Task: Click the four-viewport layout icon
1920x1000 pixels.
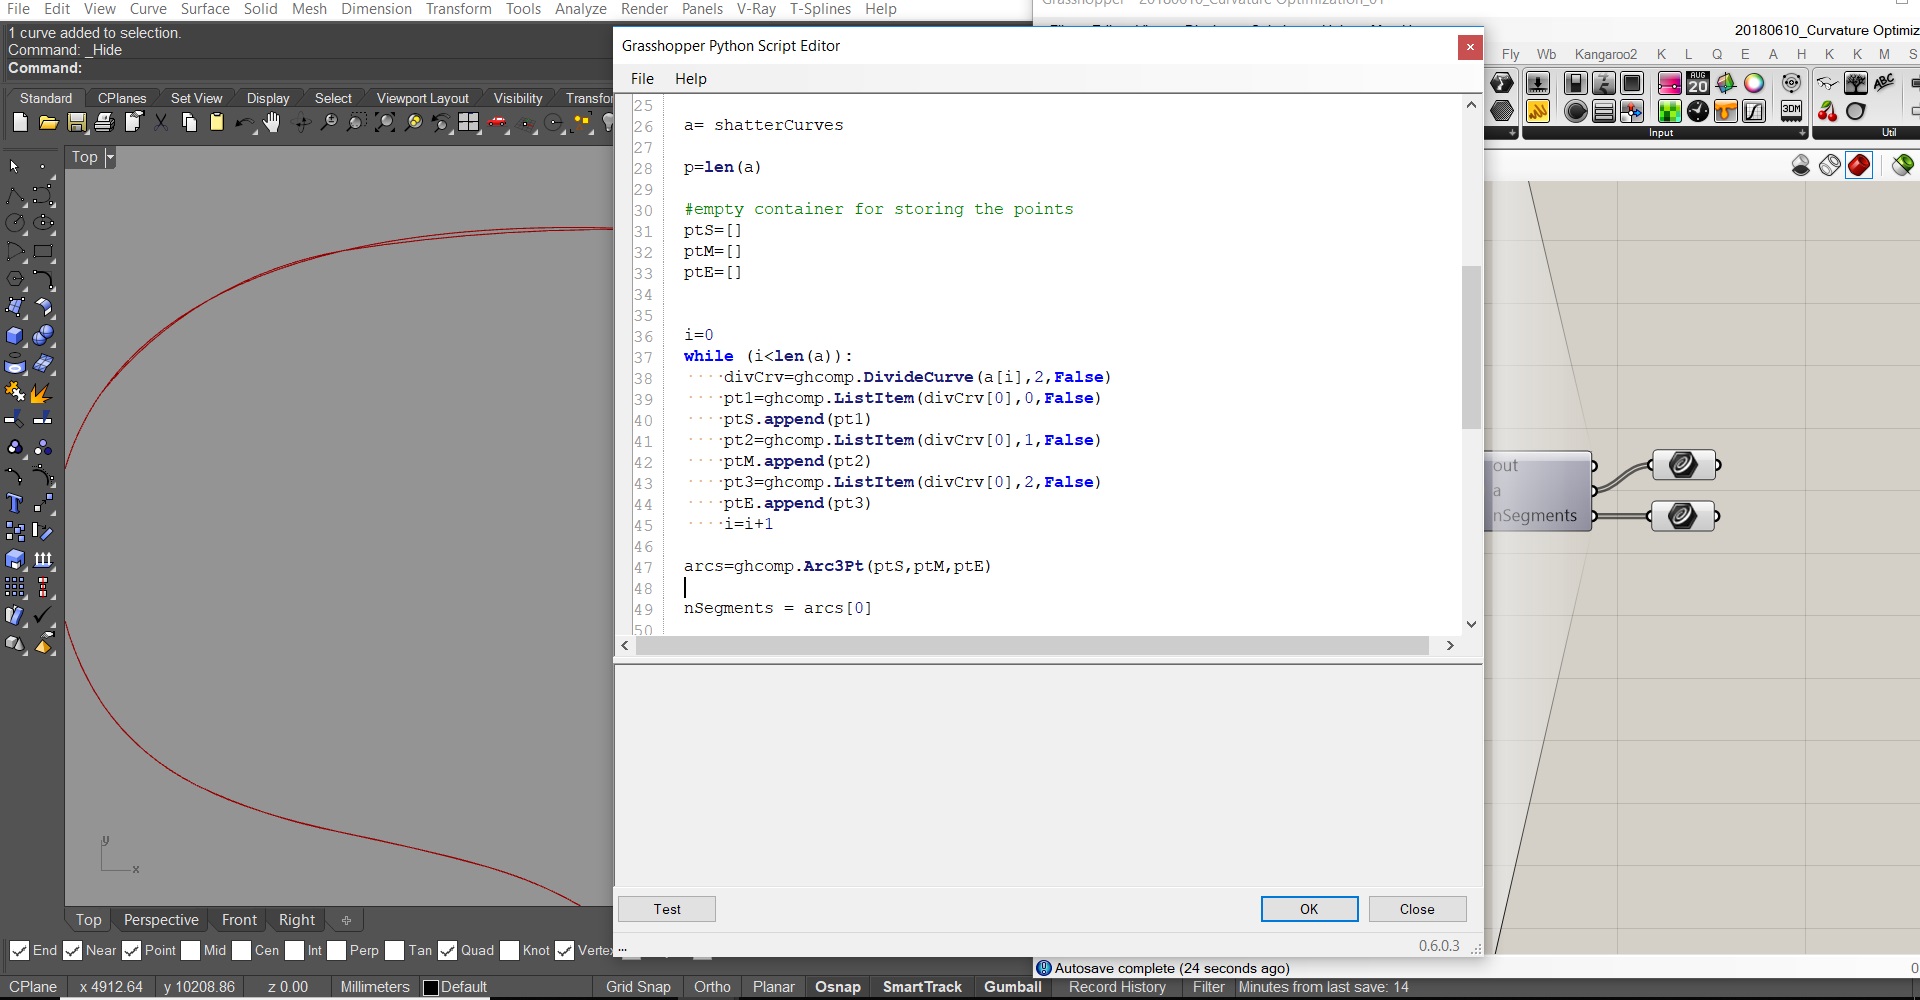Action: click(468, 123)
